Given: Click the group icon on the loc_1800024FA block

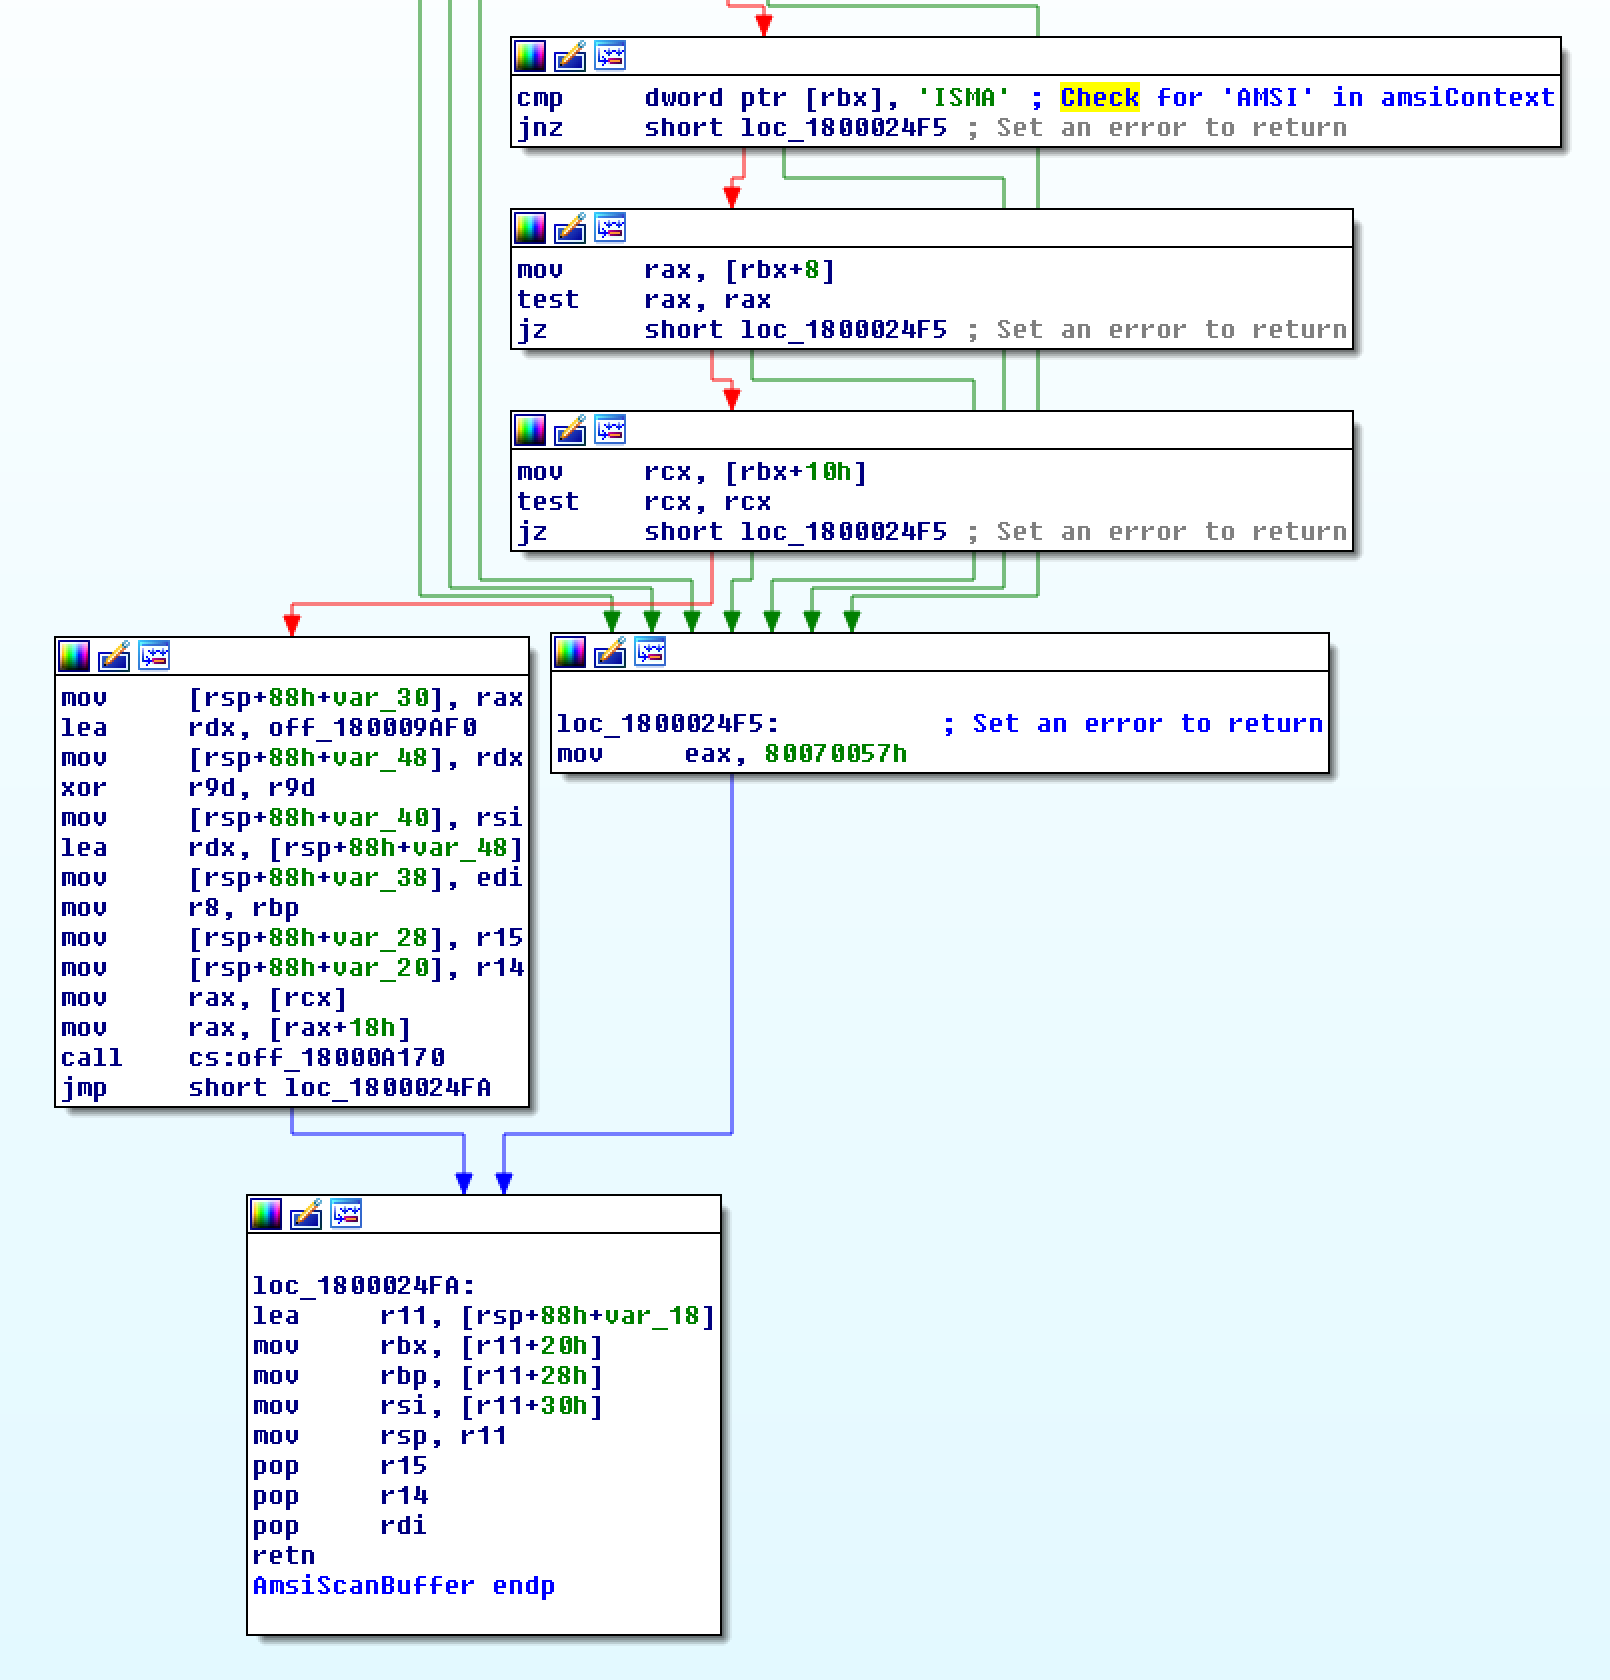Looking at the screenshot, I should pos(346,1214).
